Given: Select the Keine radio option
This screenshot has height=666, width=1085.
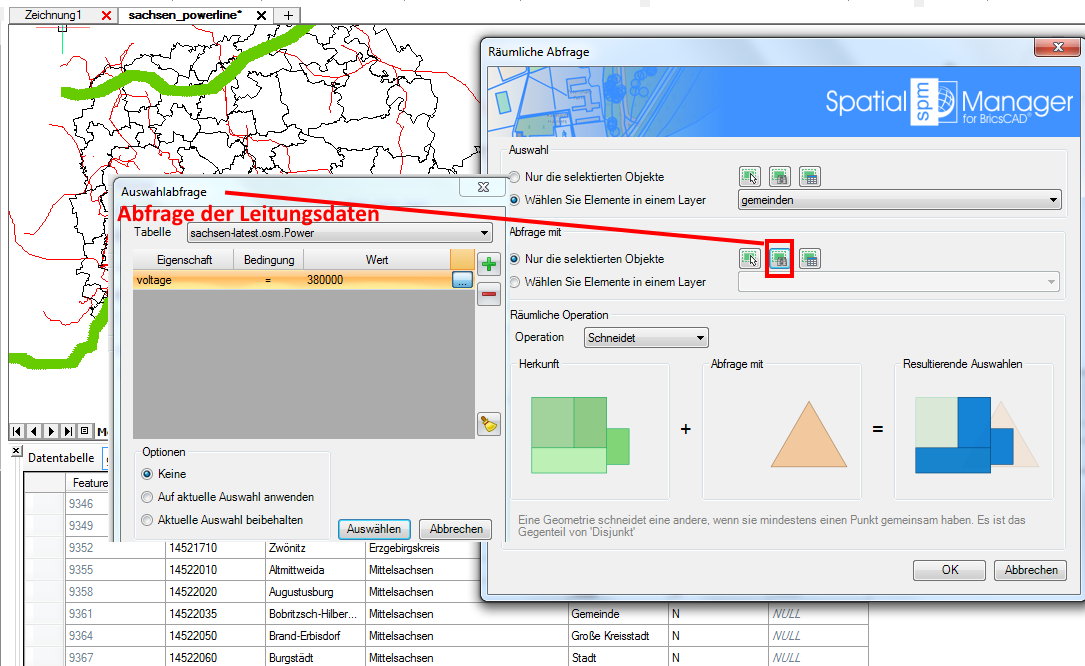Looking at the screenshot, I should coord(147,474).
